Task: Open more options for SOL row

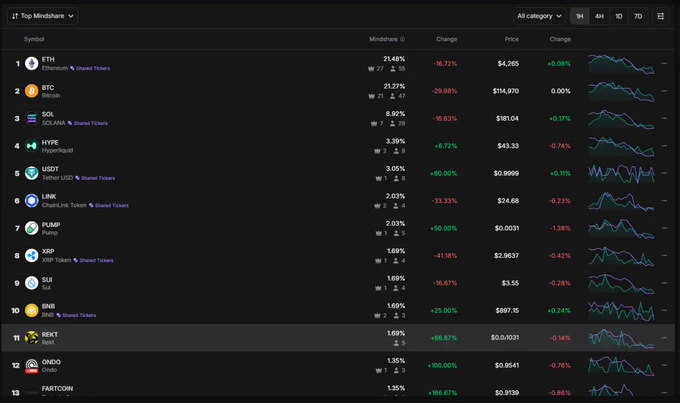Action: (664, 118)
